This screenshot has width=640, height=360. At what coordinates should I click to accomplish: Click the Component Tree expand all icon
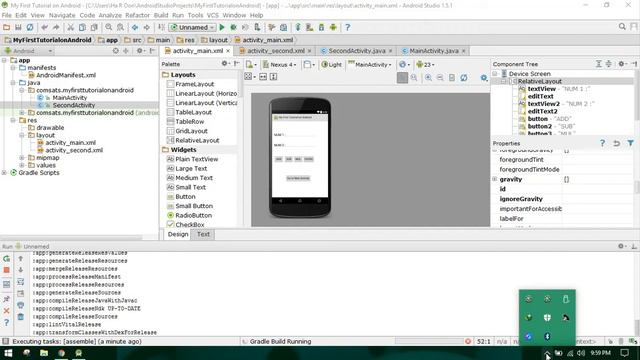598,64
